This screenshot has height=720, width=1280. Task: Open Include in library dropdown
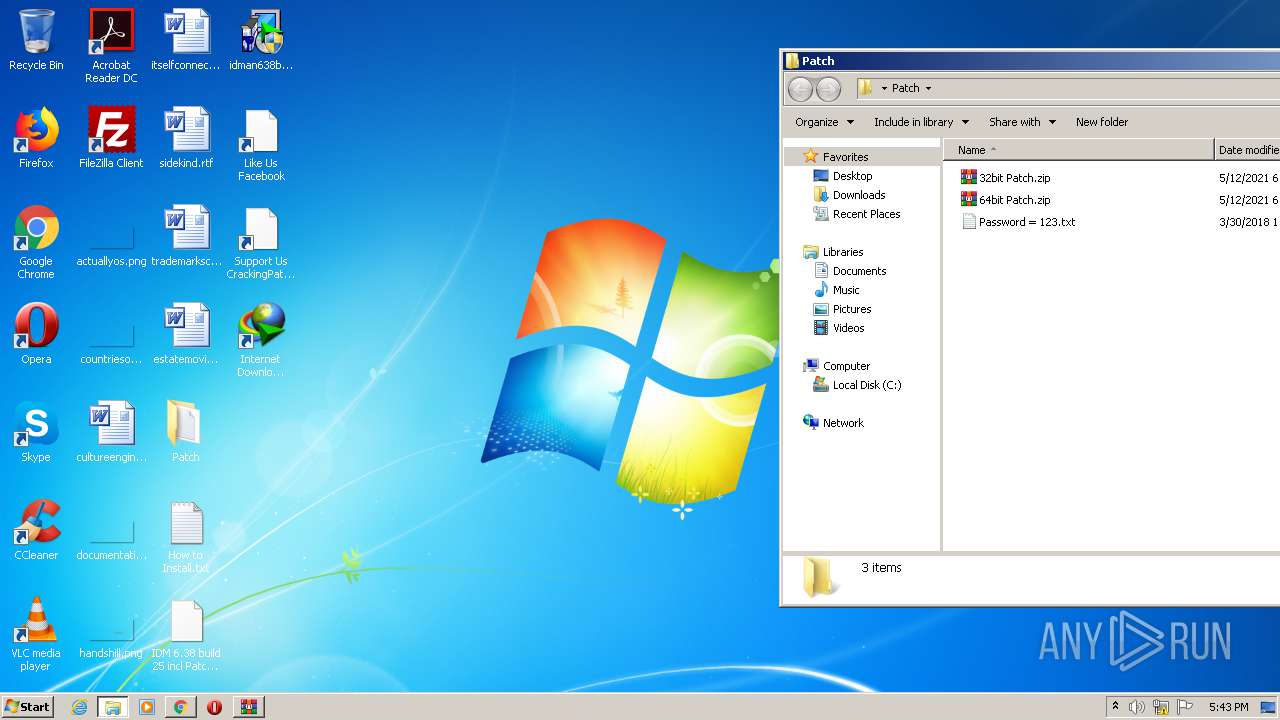921,122
